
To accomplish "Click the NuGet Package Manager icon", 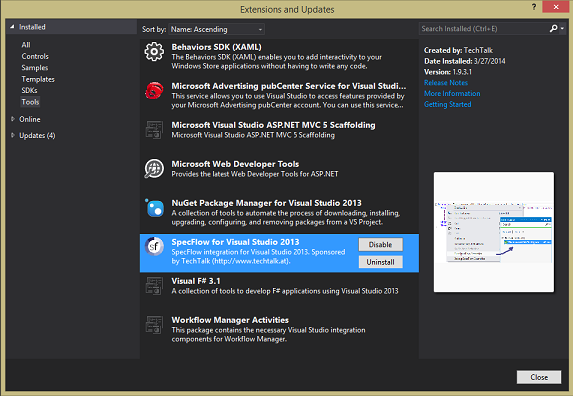I will (x=155, y=208).
